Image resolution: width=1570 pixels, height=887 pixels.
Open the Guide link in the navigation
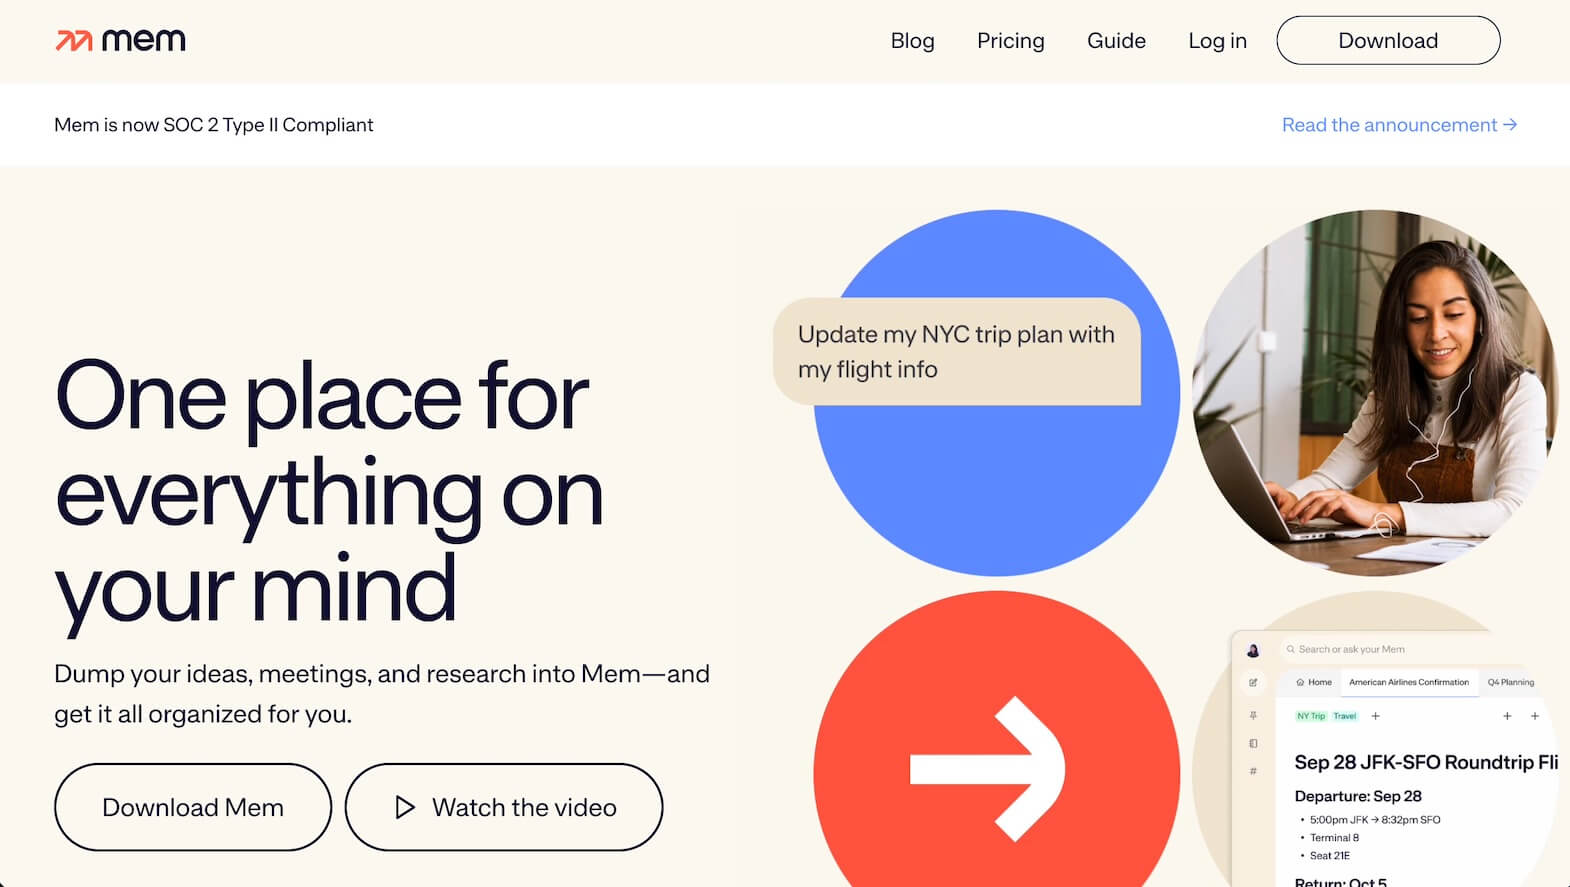coord(1116,41)
